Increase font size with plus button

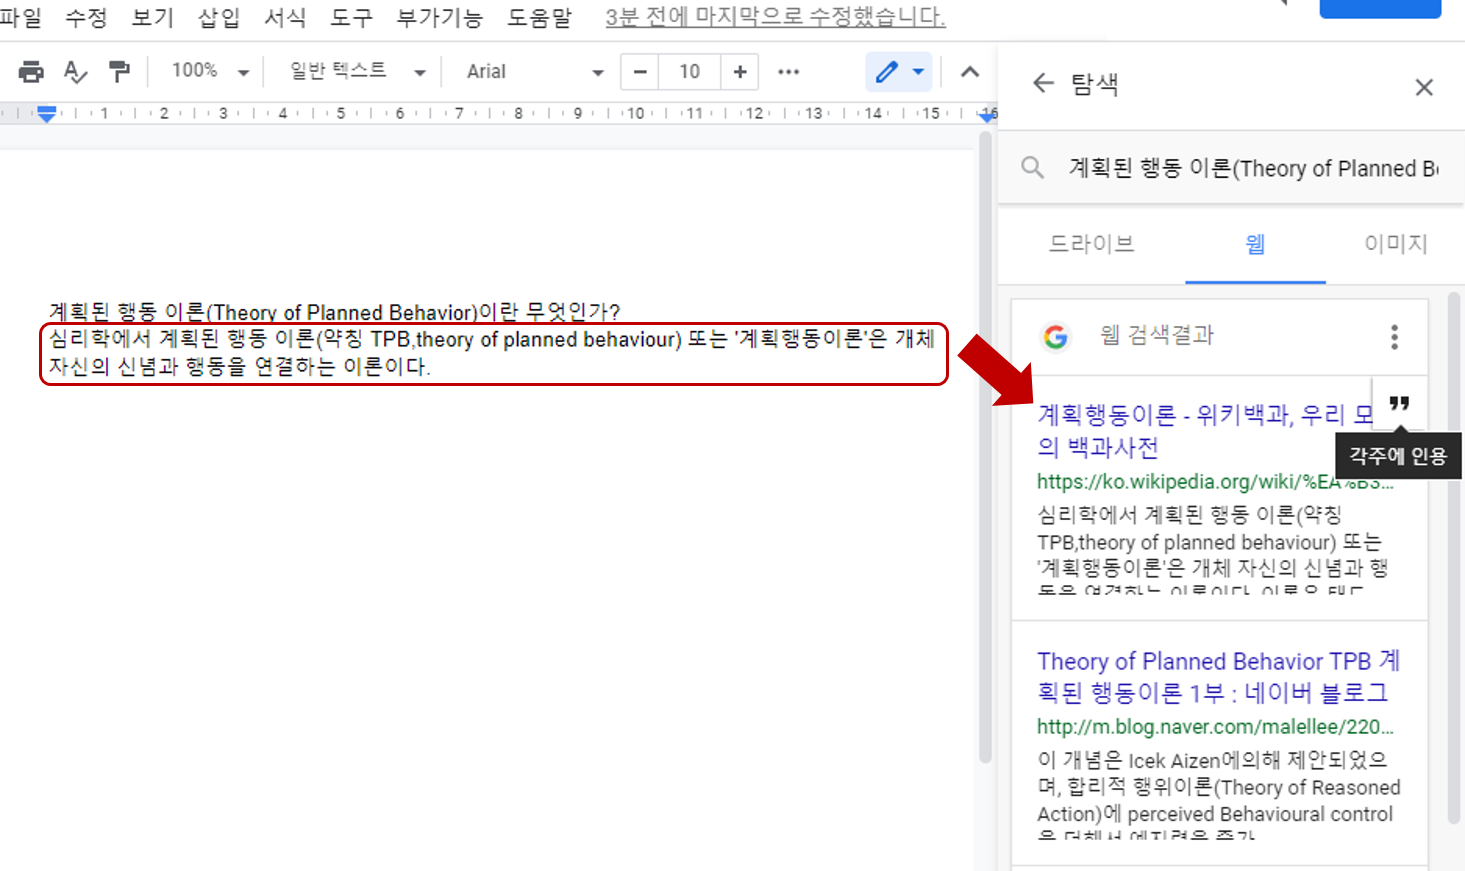[740, 72]
